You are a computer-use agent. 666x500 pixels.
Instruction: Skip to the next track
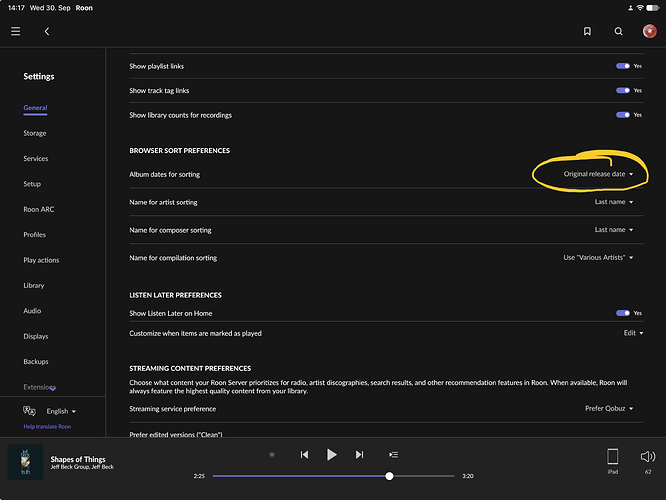pos(359,455)
